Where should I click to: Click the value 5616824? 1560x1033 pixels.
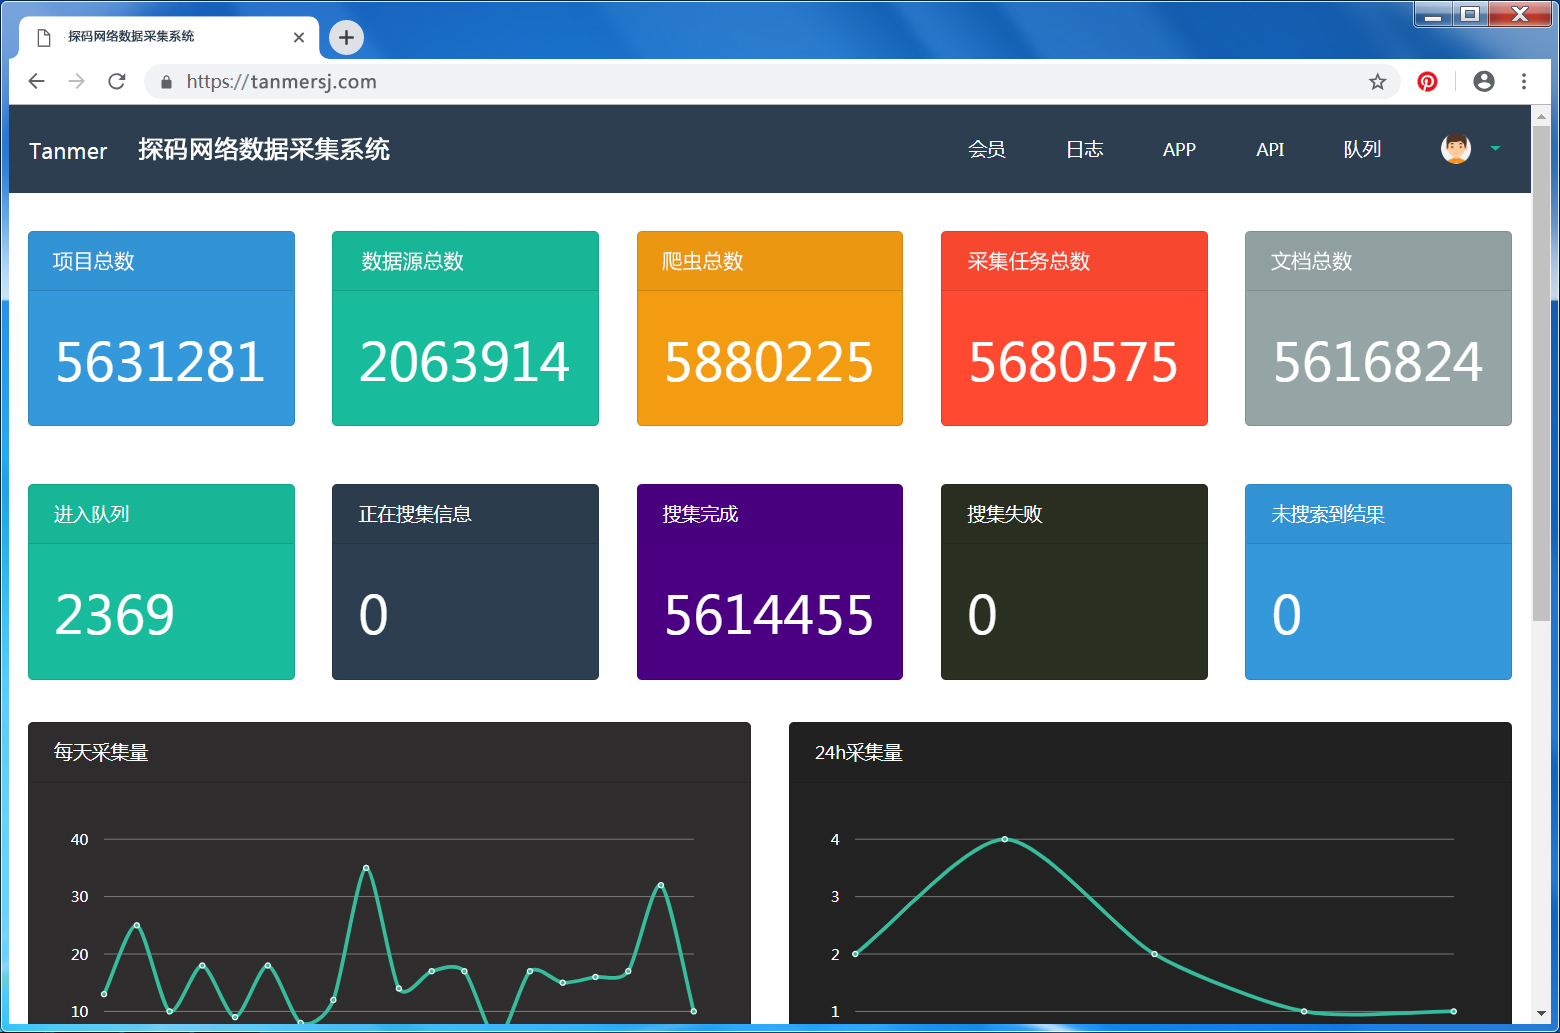tap(1377, 362)
